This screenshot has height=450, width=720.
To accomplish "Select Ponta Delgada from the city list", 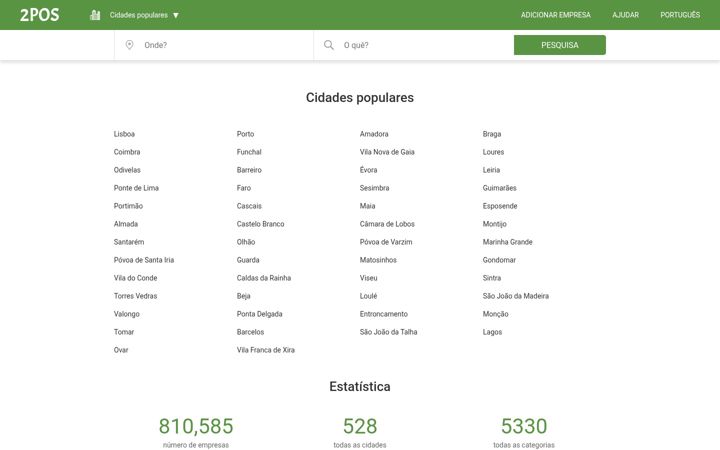I will coord(259,314).
